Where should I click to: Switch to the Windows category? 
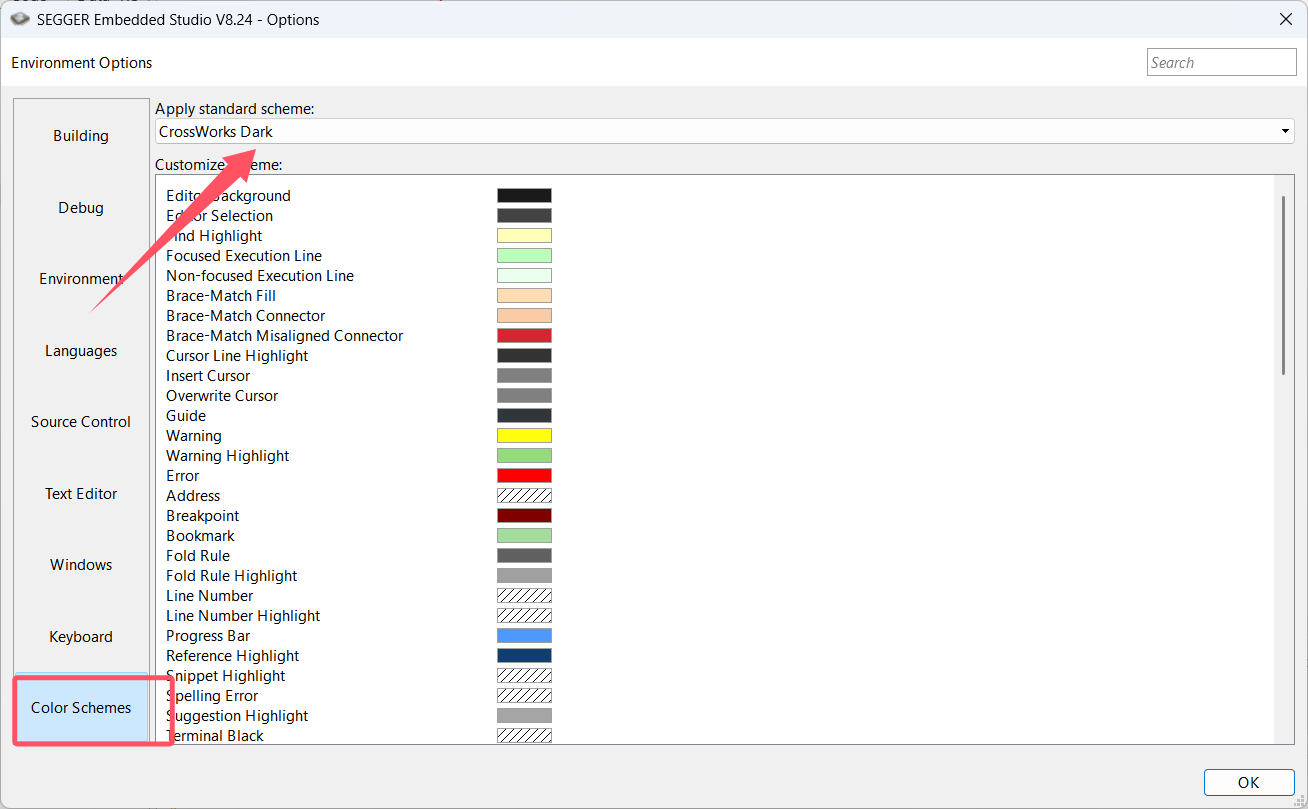click(x=81, y=565)
